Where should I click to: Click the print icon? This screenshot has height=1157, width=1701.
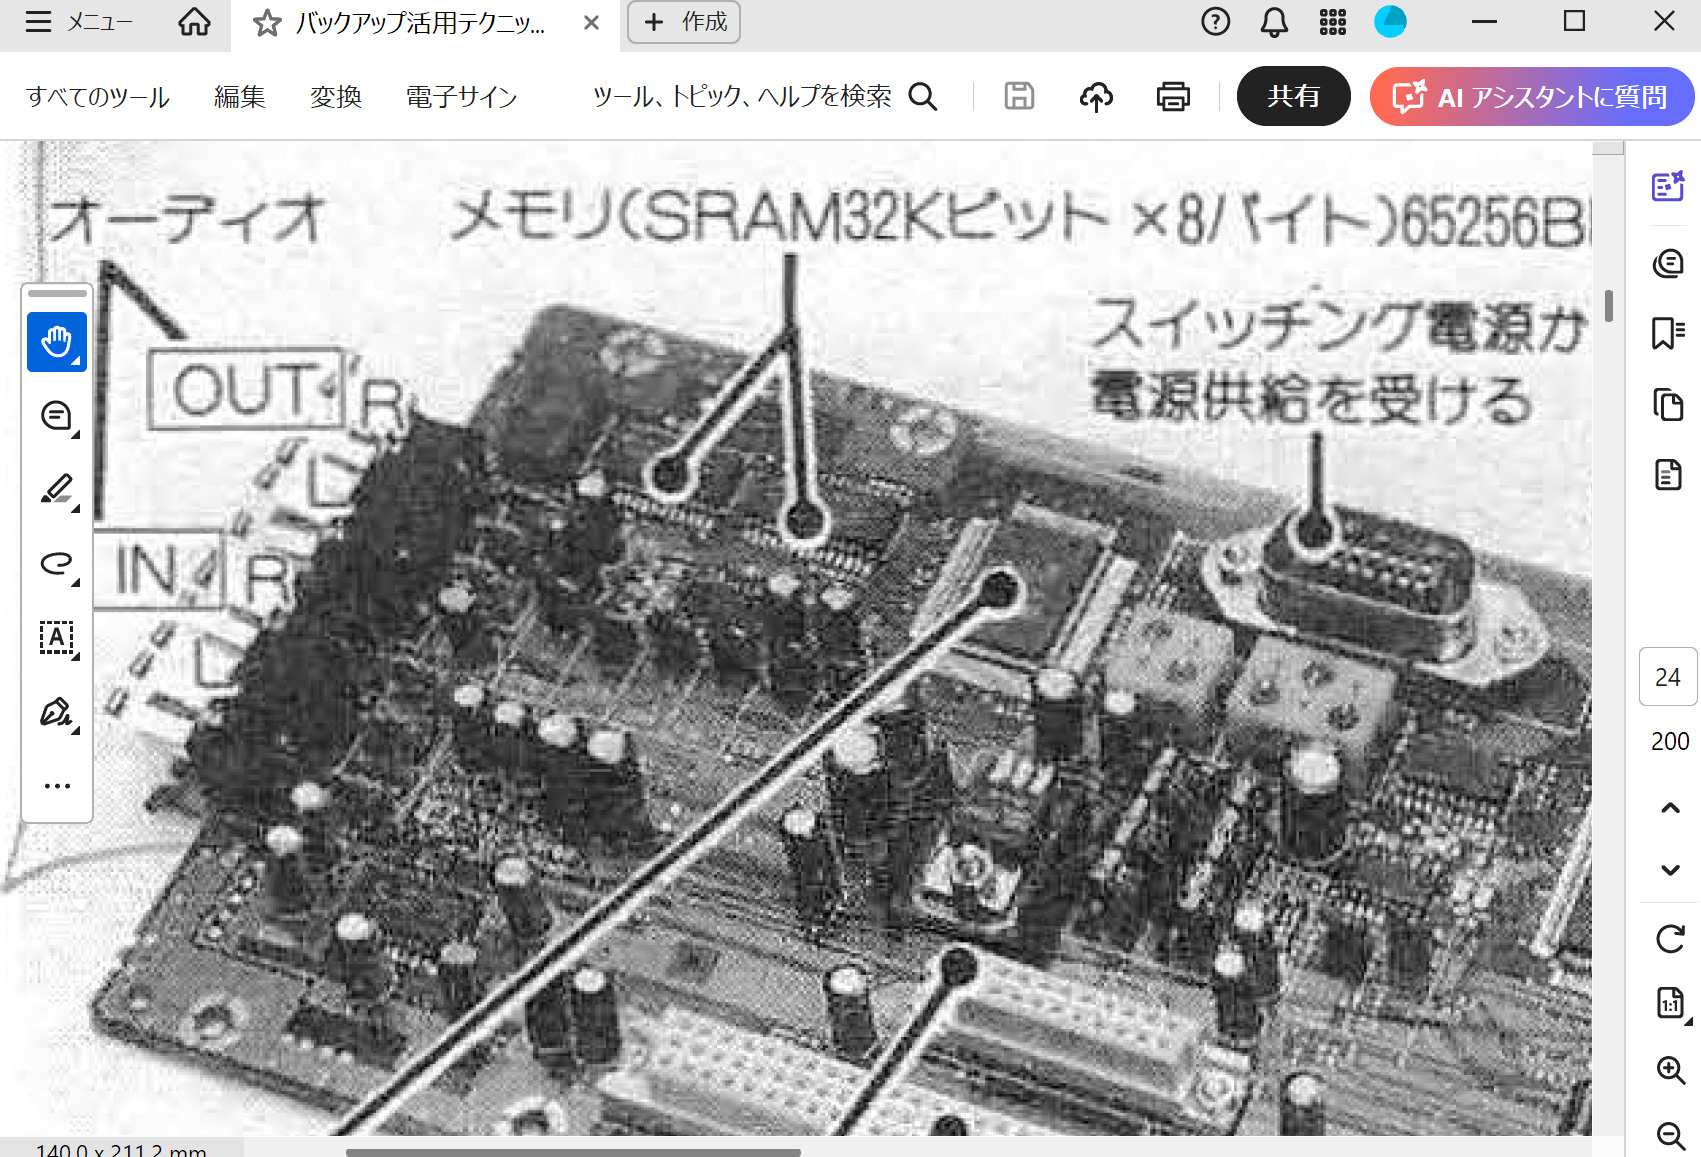[x=1173, y=97]
